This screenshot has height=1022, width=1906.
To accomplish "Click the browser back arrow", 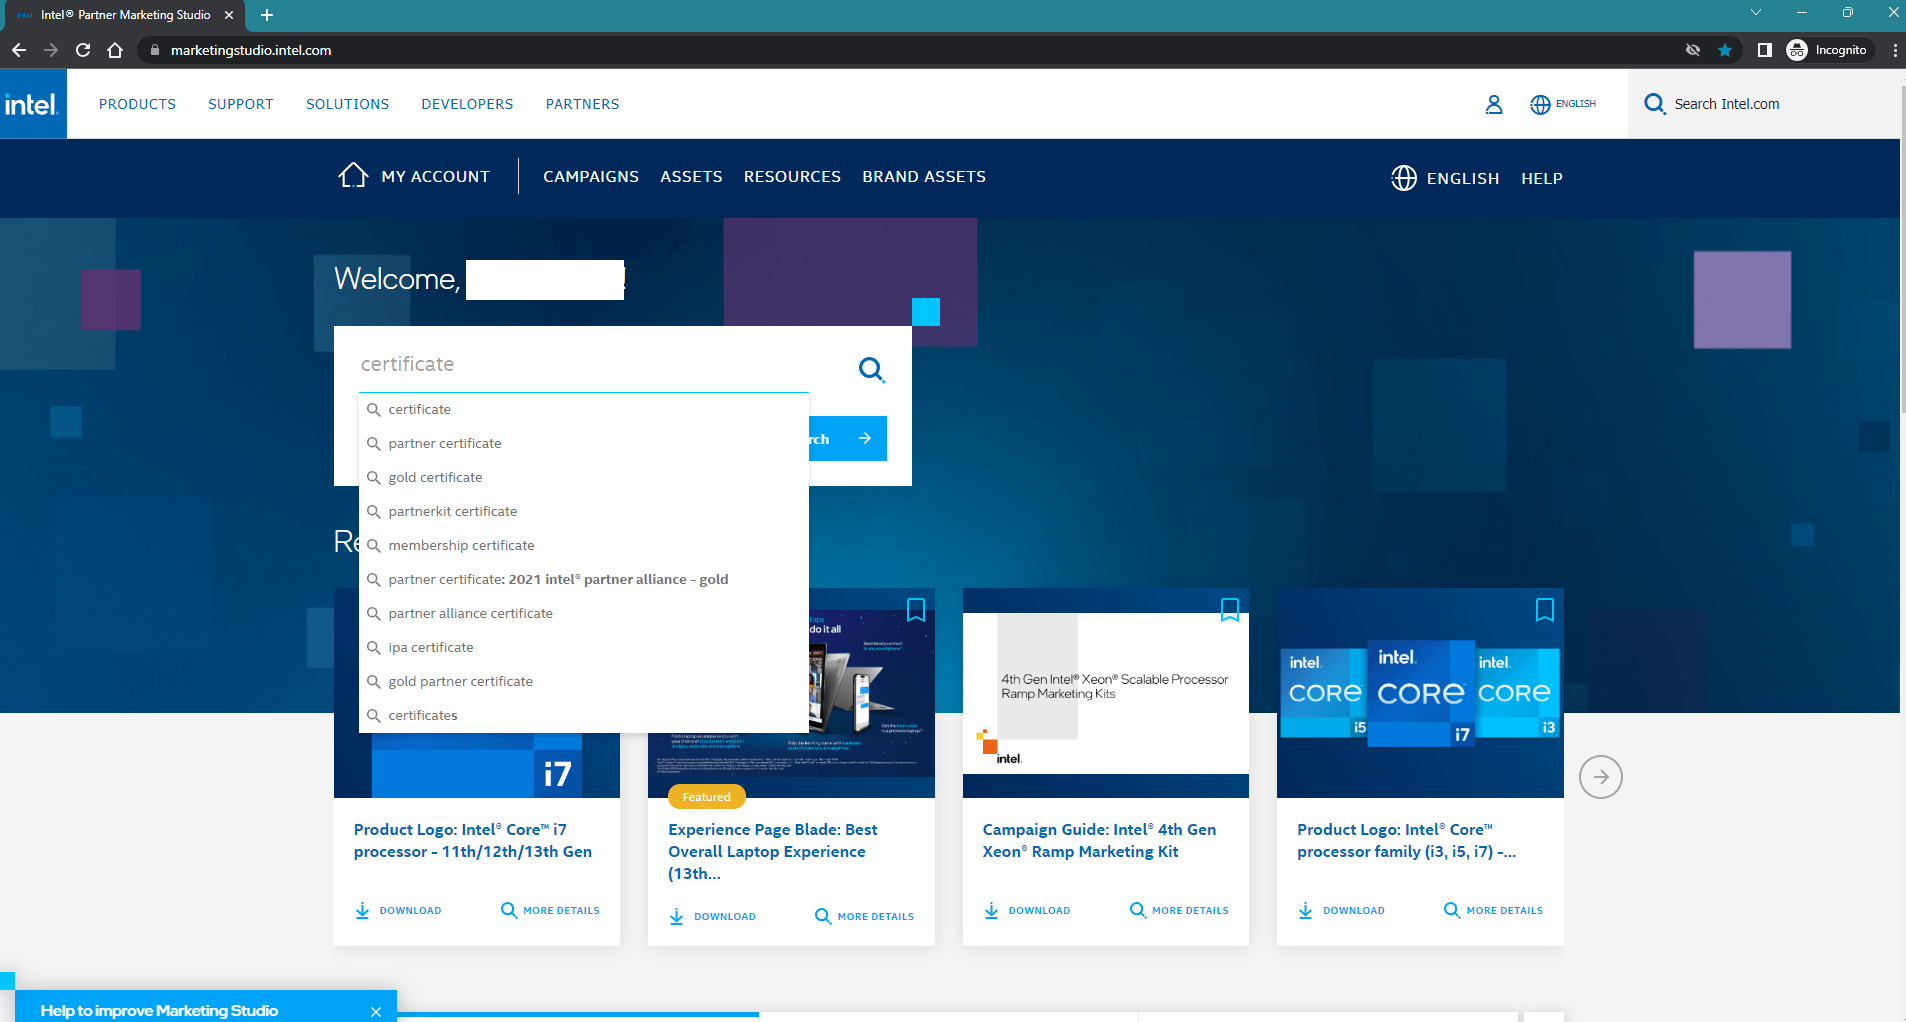I will click(19, 50).
